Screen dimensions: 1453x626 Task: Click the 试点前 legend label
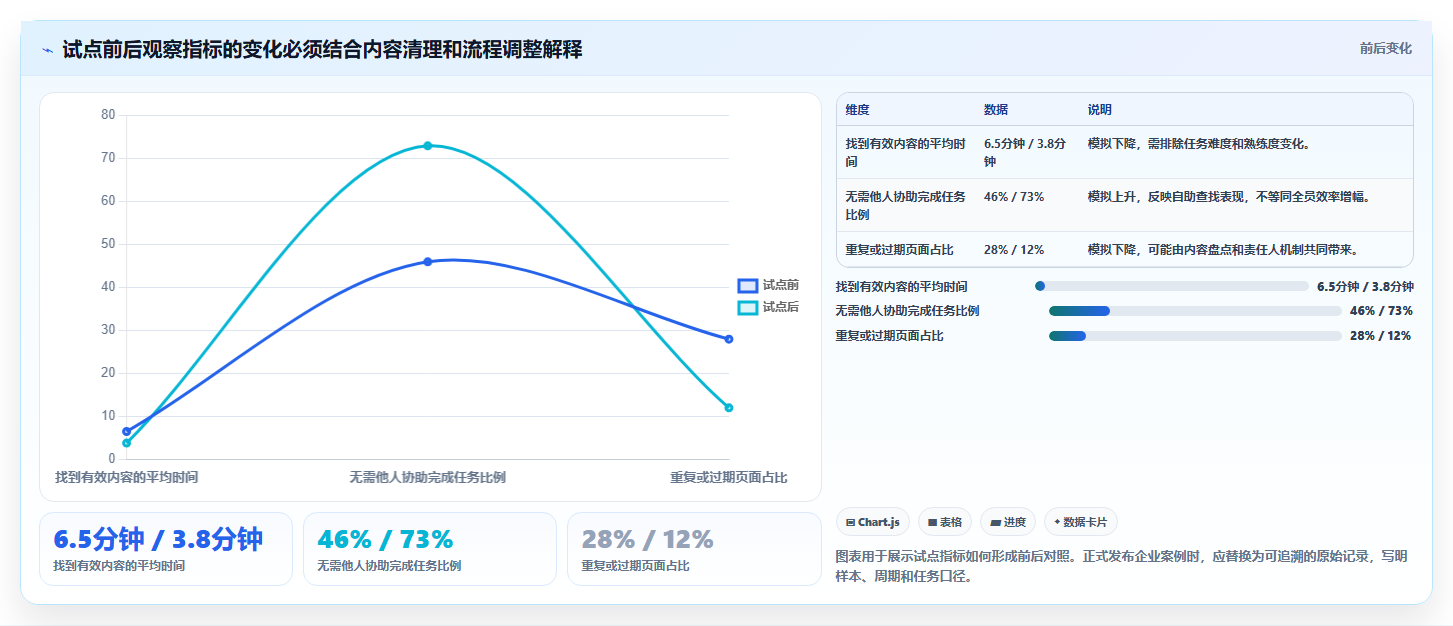coord(781,286)
